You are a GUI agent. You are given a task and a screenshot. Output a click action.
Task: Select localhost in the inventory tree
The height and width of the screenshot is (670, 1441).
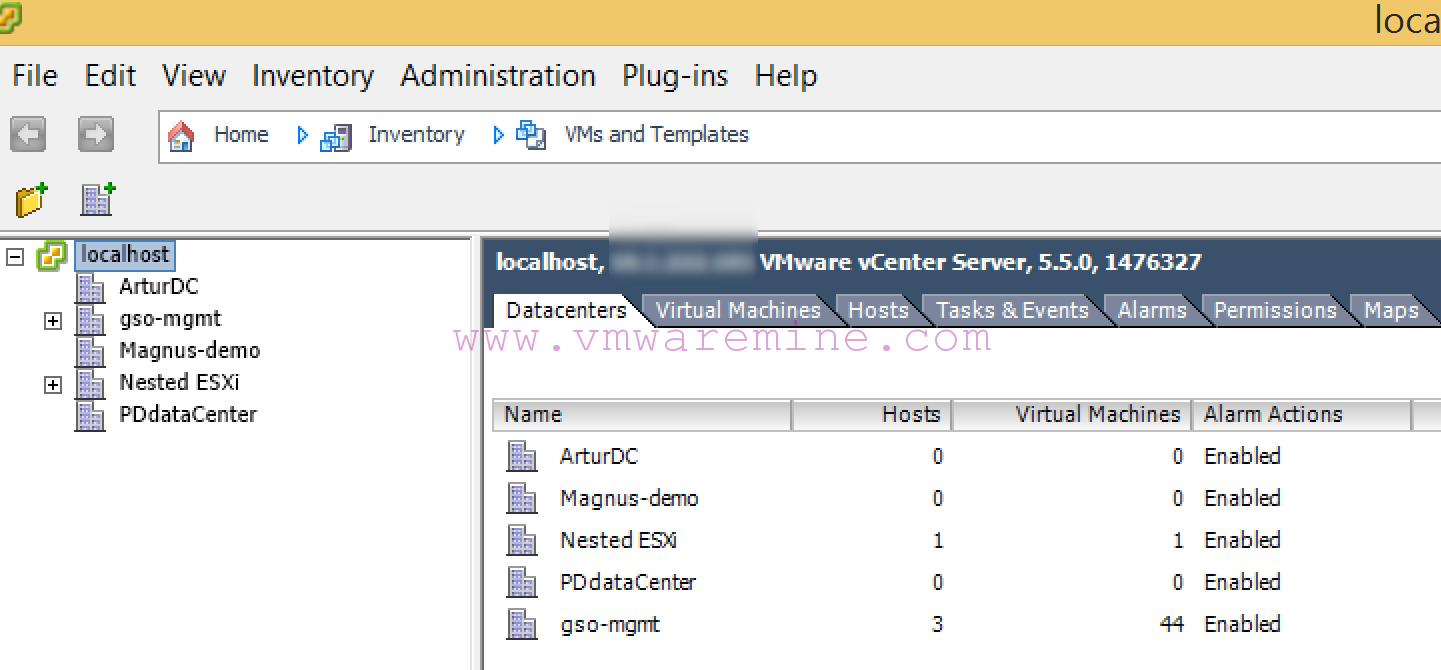coord(125,255)
